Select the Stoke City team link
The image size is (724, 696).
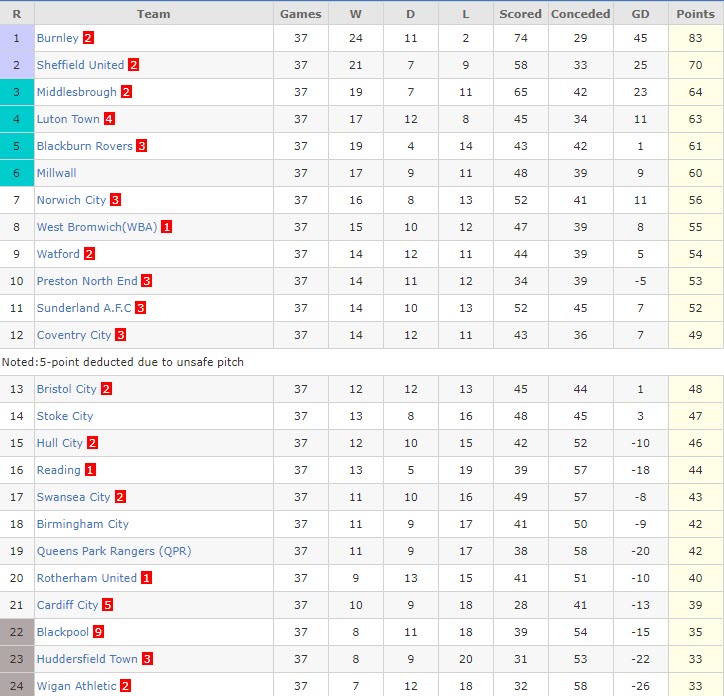65,416
